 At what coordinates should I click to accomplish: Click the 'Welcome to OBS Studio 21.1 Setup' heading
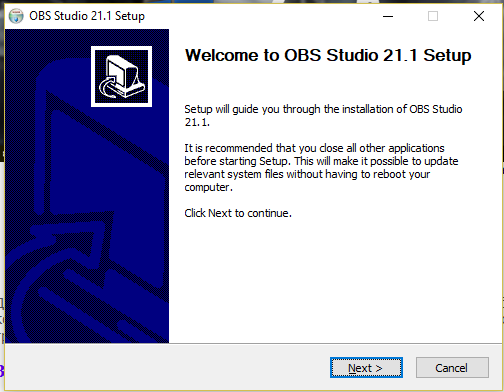pos(328,55)
